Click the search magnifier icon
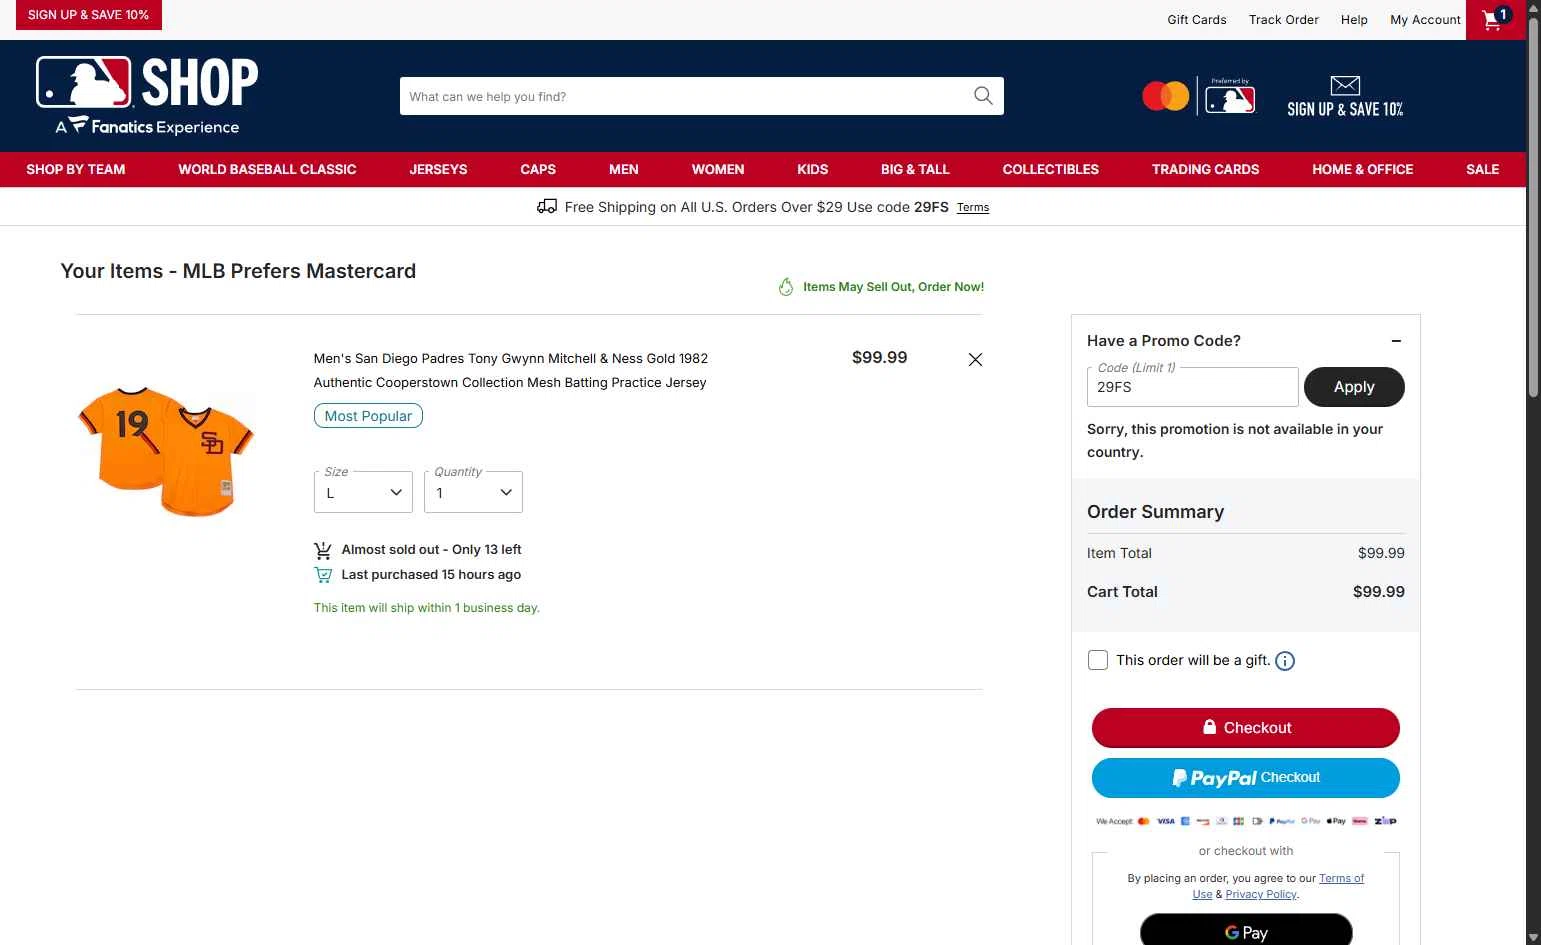This screenshot has width=1541, height=945. tap(983, 96)
